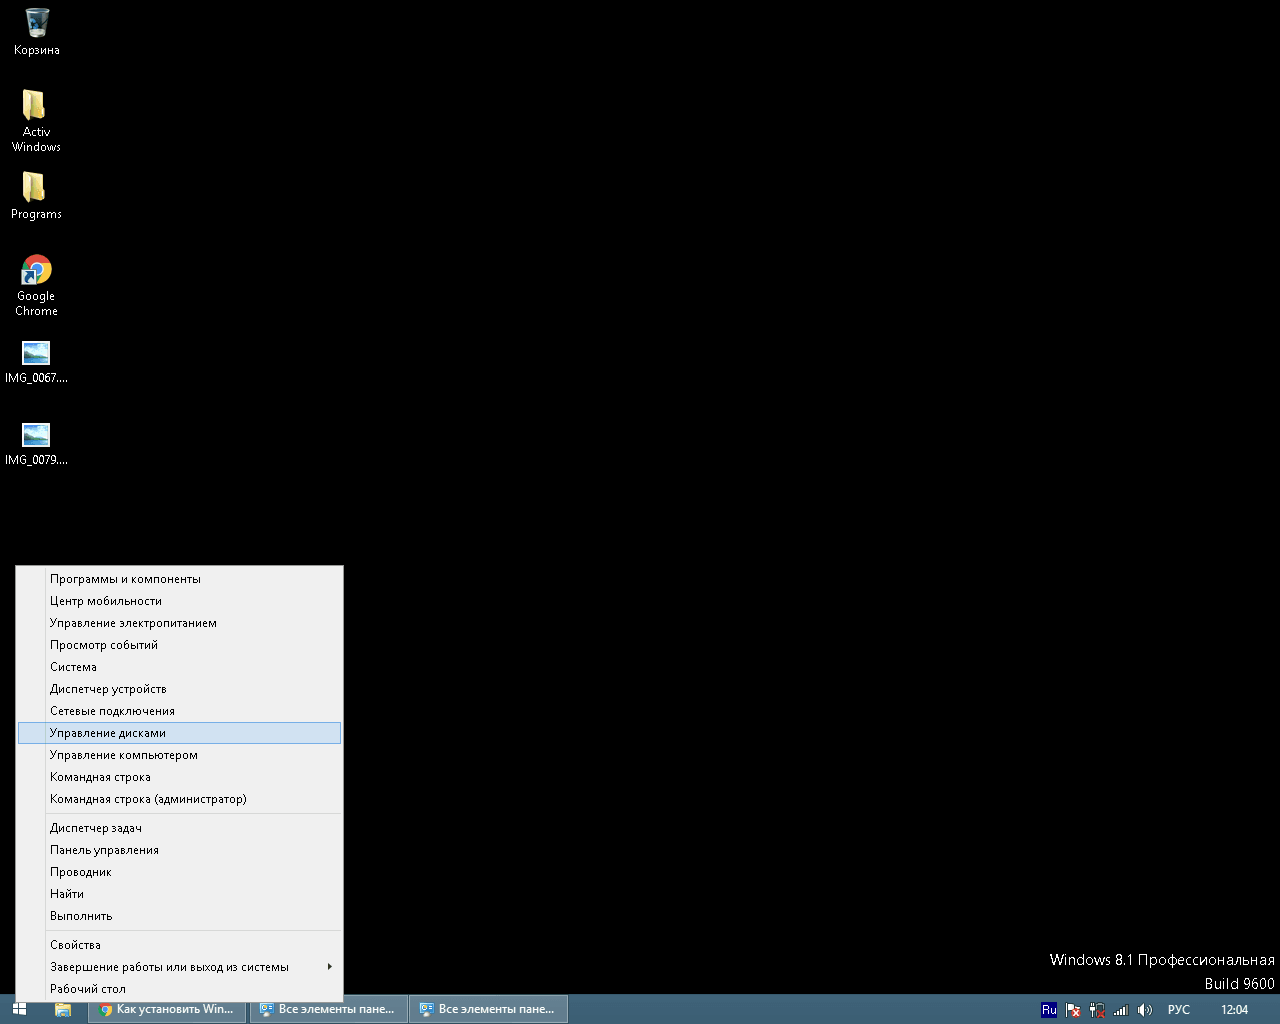Expand the shutdown submenu arrow
Screen dimensions: 1280x1024
tap(329, 967)
